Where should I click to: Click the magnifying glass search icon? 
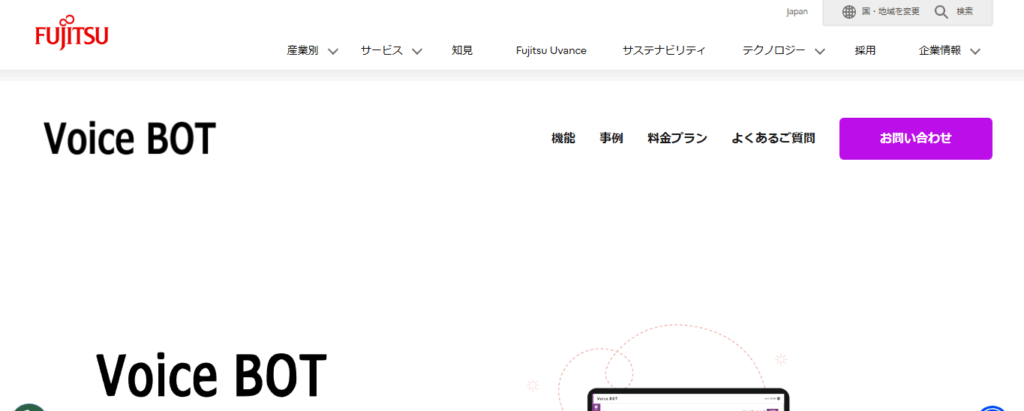[941, 12]
